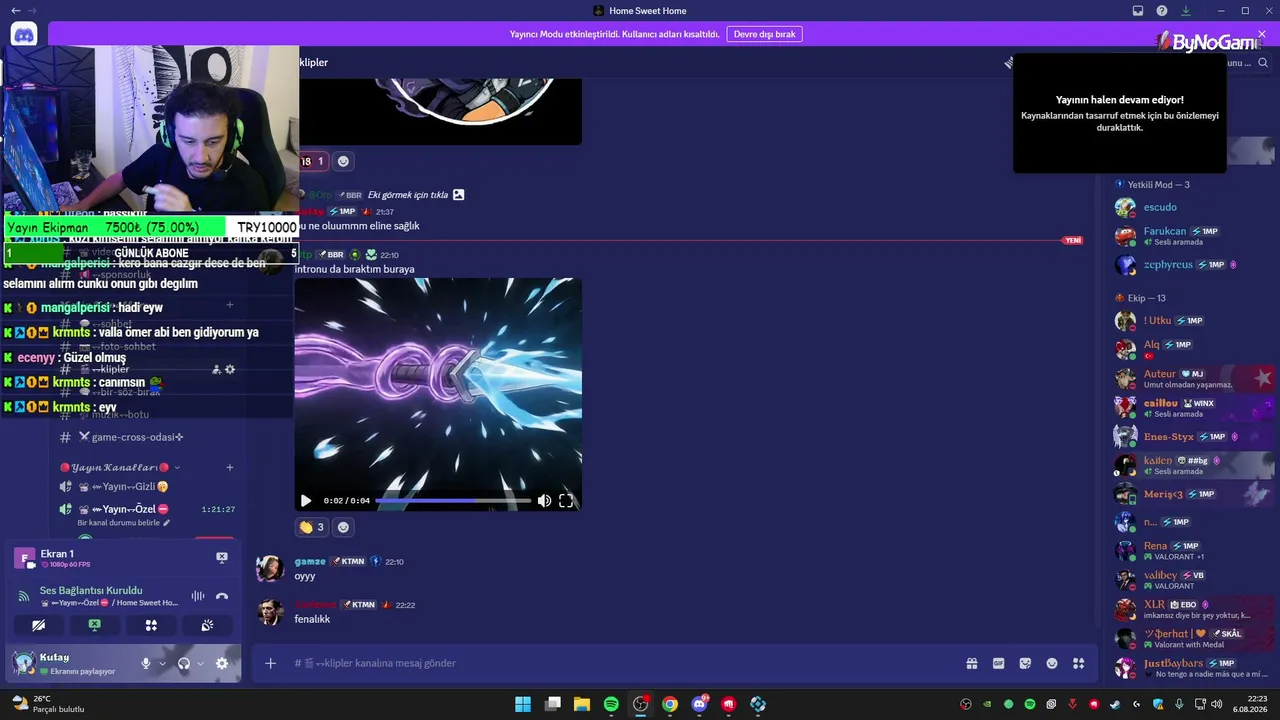Open noise suppression waveform icon
This screenshot has height=720, width=1280.
pos(198,596)
